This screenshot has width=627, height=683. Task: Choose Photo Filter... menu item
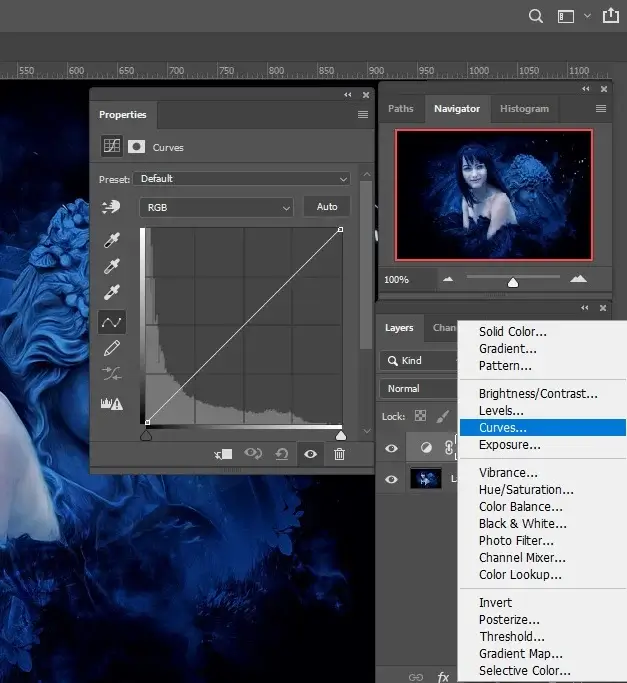tap(543, 541)
